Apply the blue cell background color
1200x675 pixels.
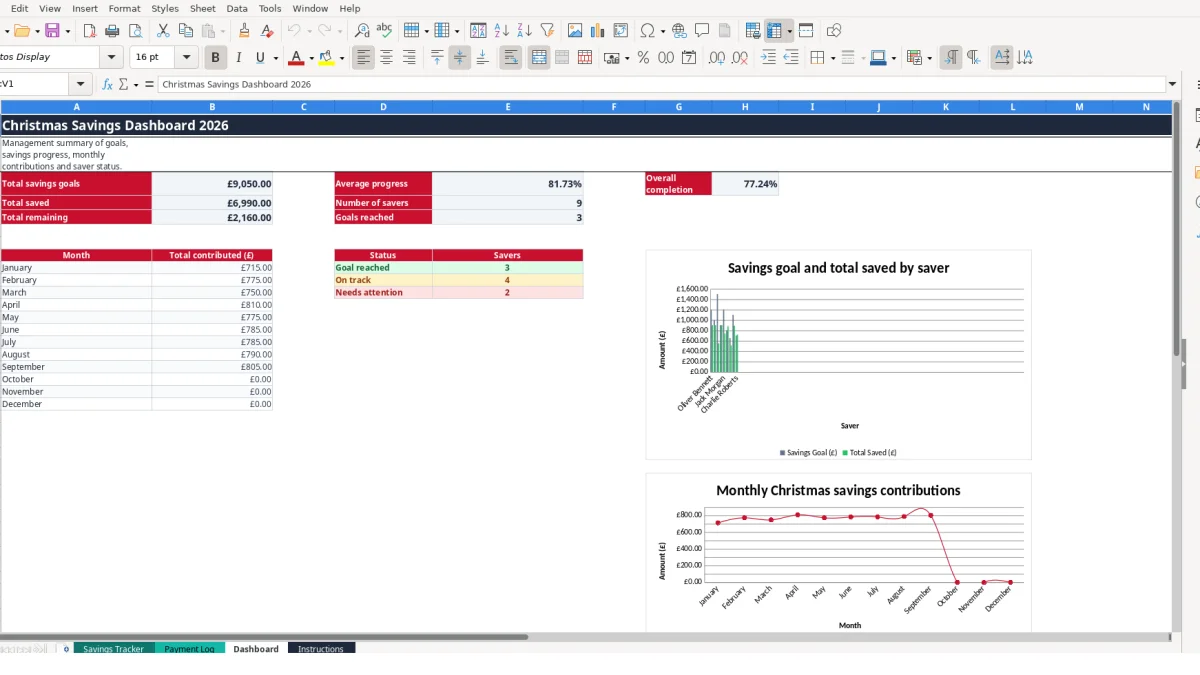tap(877, 58)
